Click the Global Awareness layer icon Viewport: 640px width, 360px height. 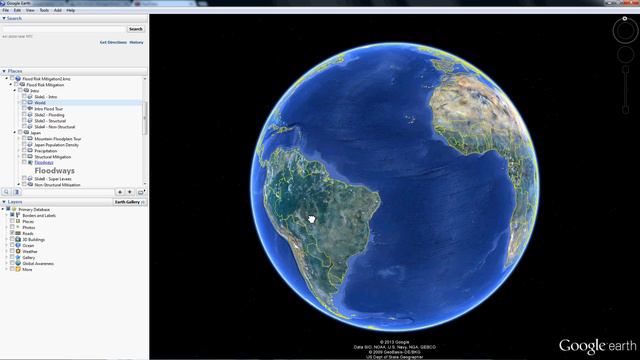pos(18,263)
